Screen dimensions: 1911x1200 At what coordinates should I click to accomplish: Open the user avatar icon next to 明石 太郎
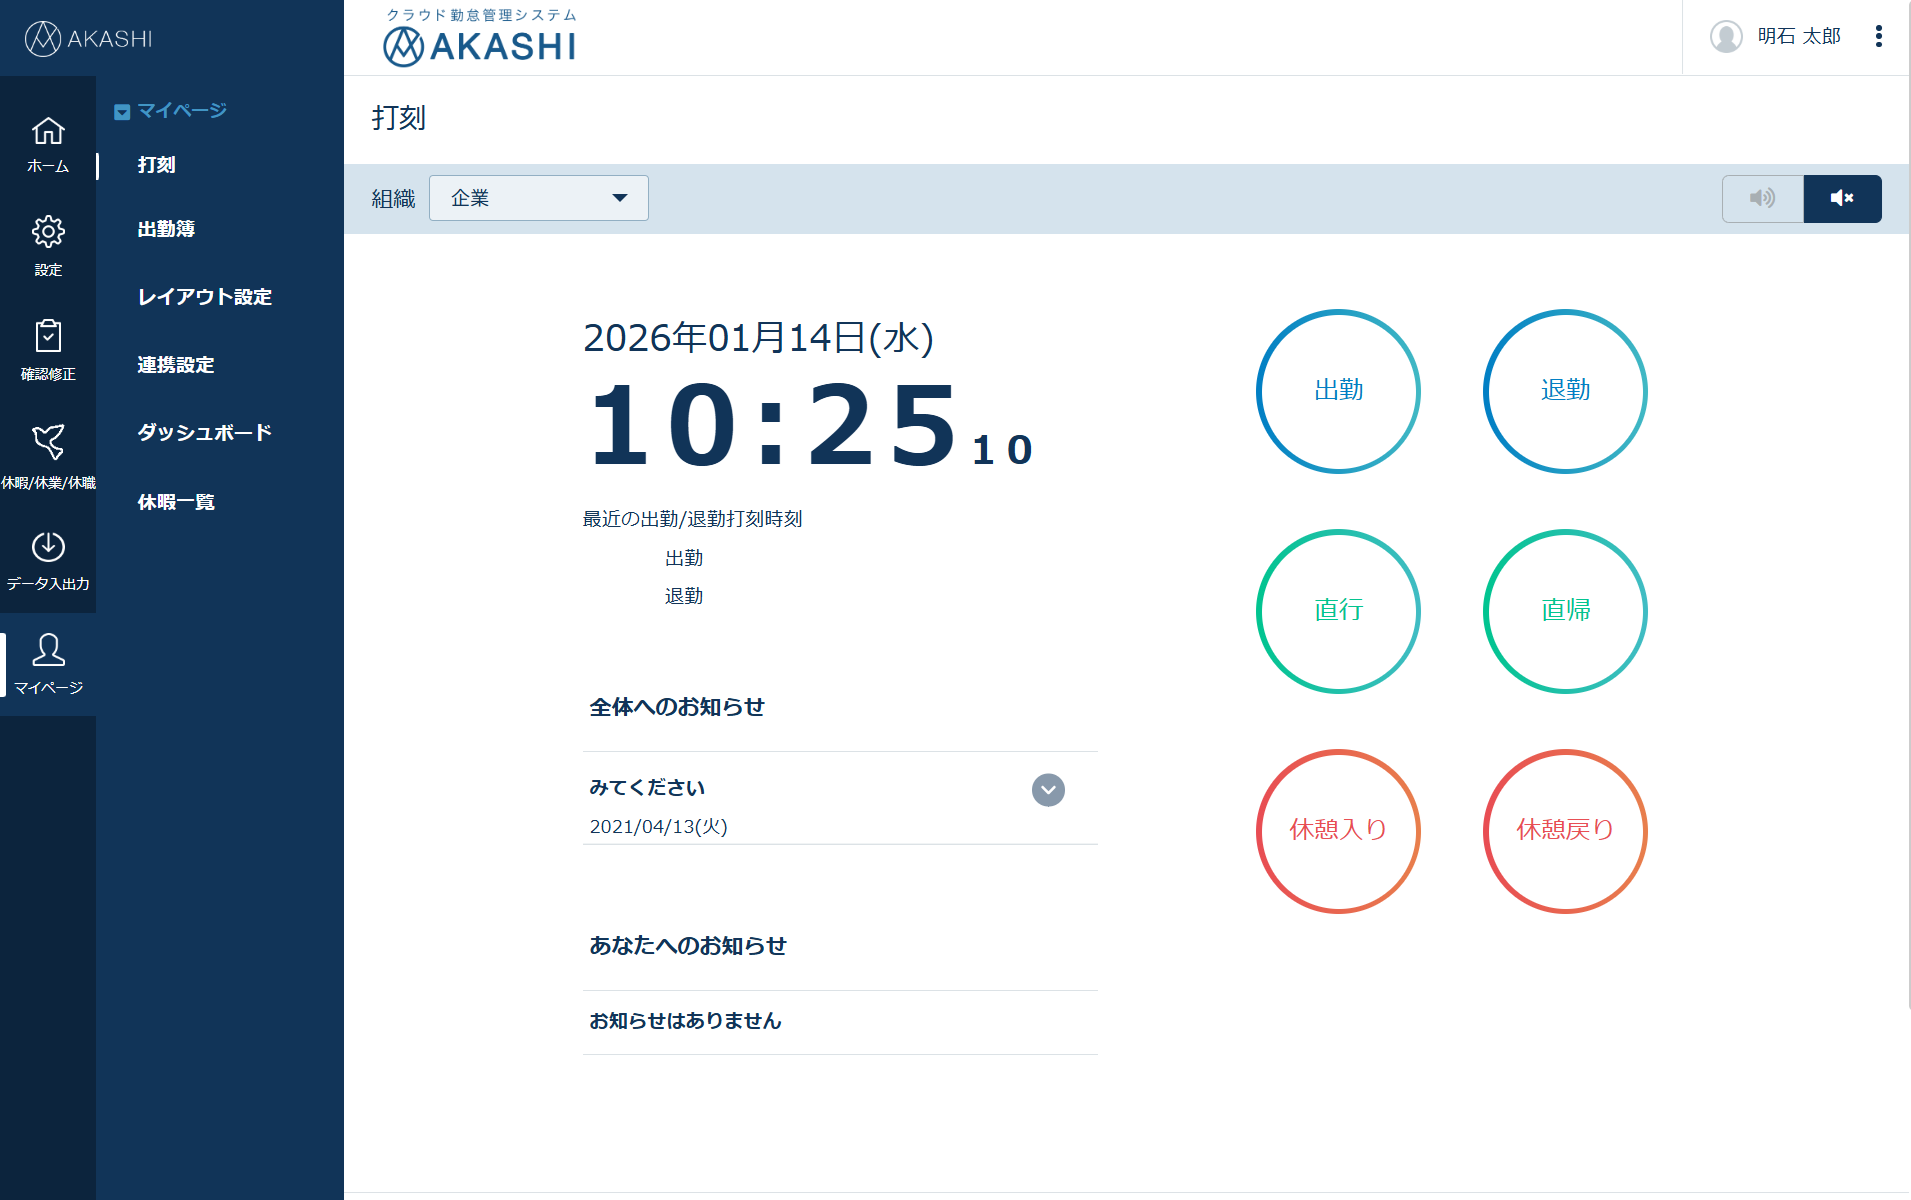click(1726, 37)
